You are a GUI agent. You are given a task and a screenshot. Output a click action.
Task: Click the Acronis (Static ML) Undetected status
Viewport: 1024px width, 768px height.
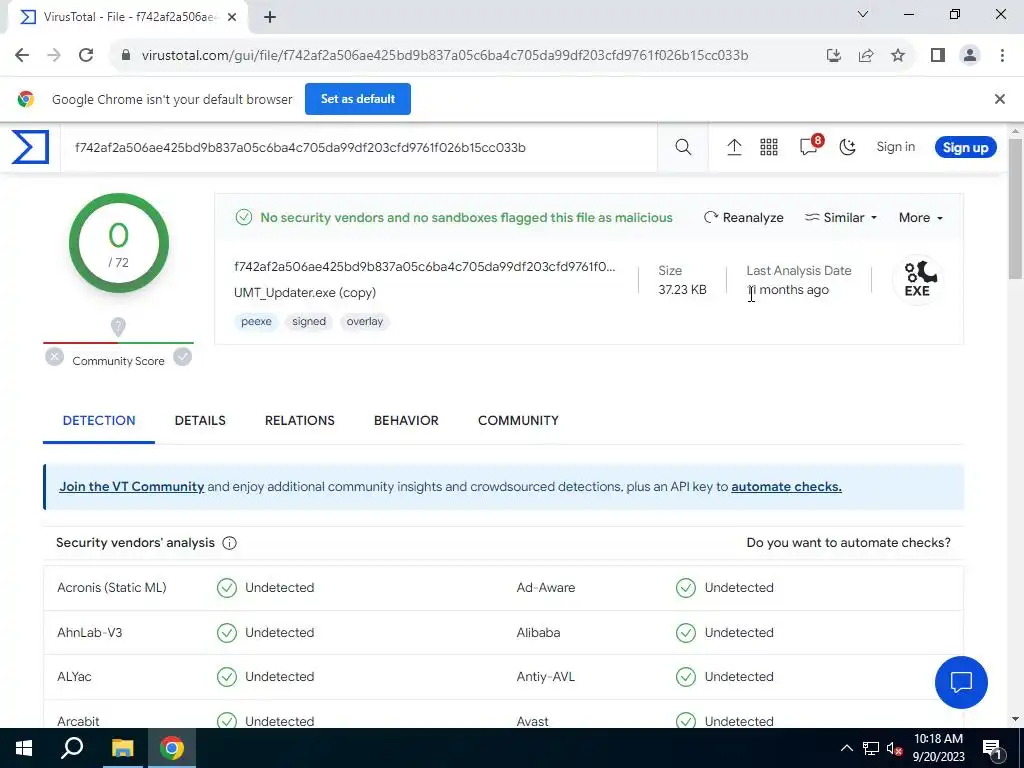266,588
